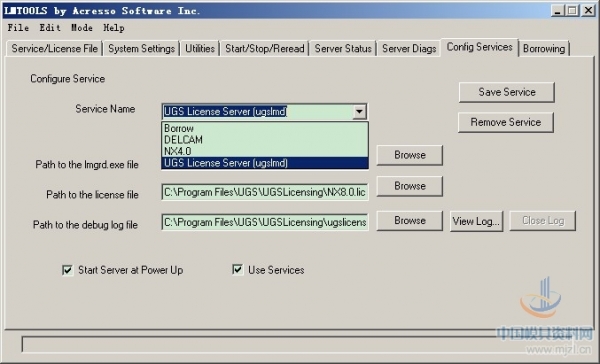
Task: Open the Borrowing tab
Action: point(544,49)
